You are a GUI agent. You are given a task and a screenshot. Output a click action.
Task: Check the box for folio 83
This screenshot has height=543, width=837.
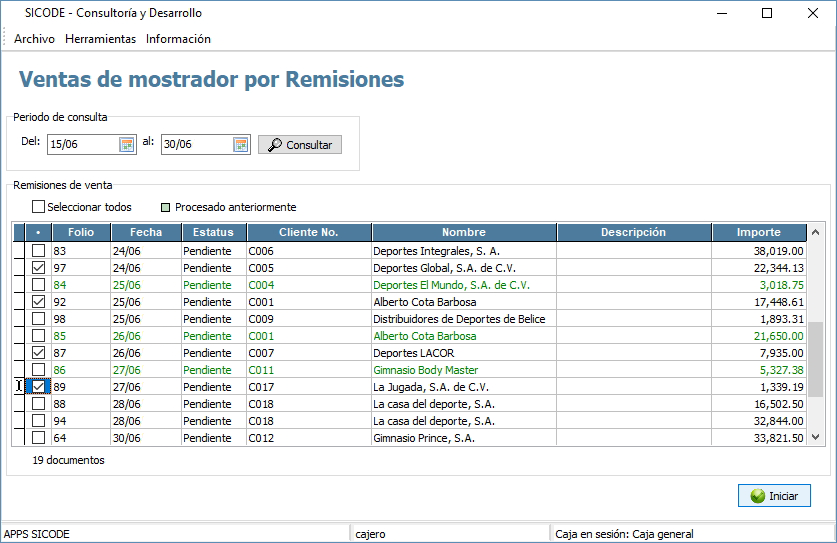39,251
